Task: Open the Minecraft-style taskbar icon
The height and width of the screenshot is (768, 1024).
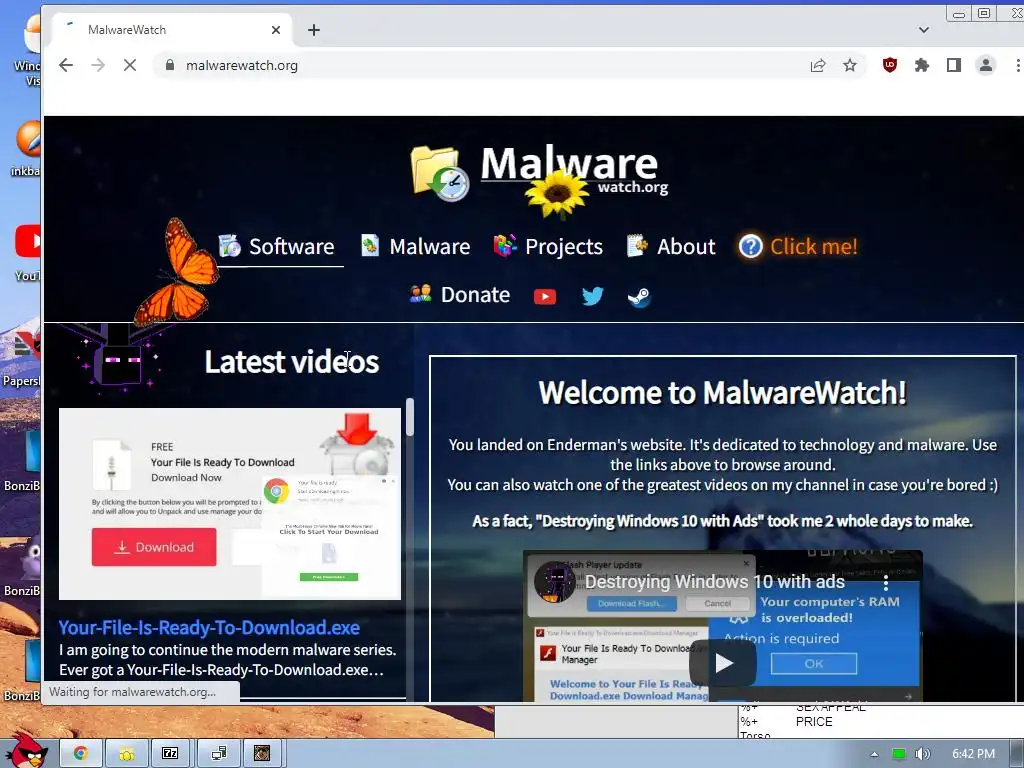Action: [262, 754]
